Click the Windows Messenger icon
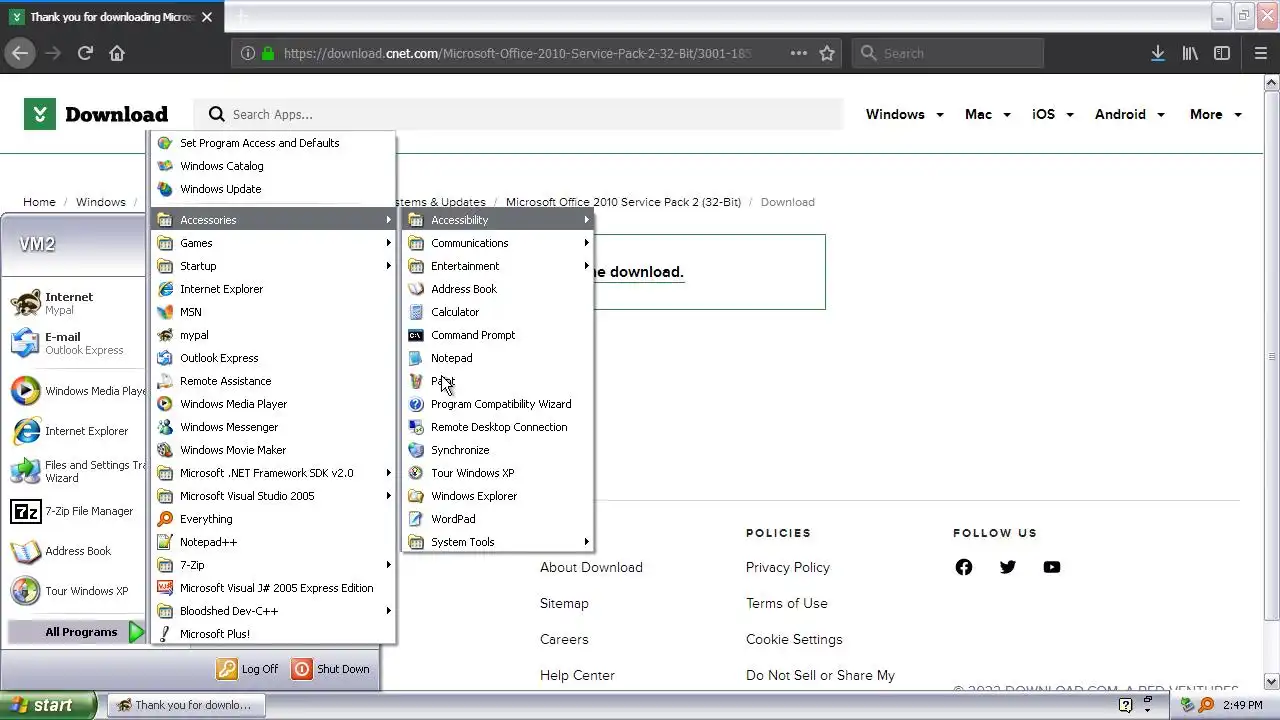Viewport: 1280px width, 720px height. 165,427
